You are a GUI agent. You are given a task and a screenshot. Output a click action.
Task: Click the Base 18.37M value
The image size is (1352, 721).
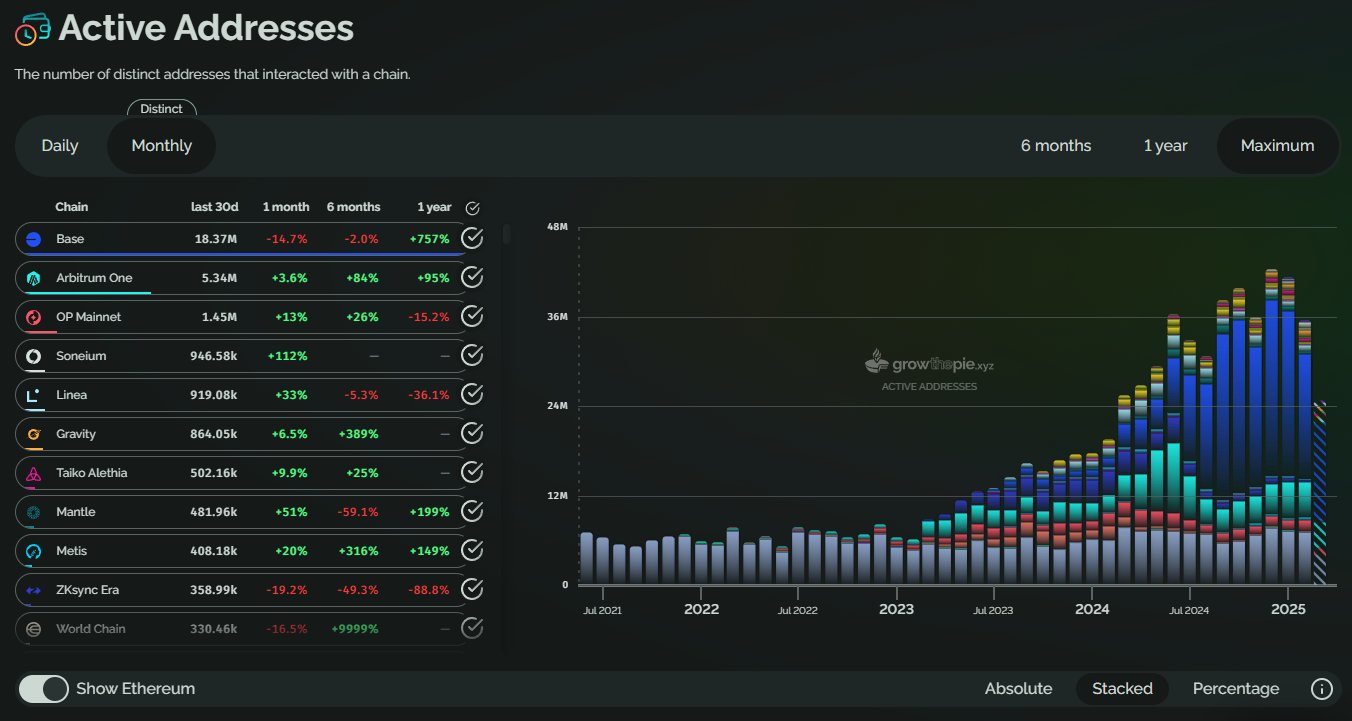216,239
